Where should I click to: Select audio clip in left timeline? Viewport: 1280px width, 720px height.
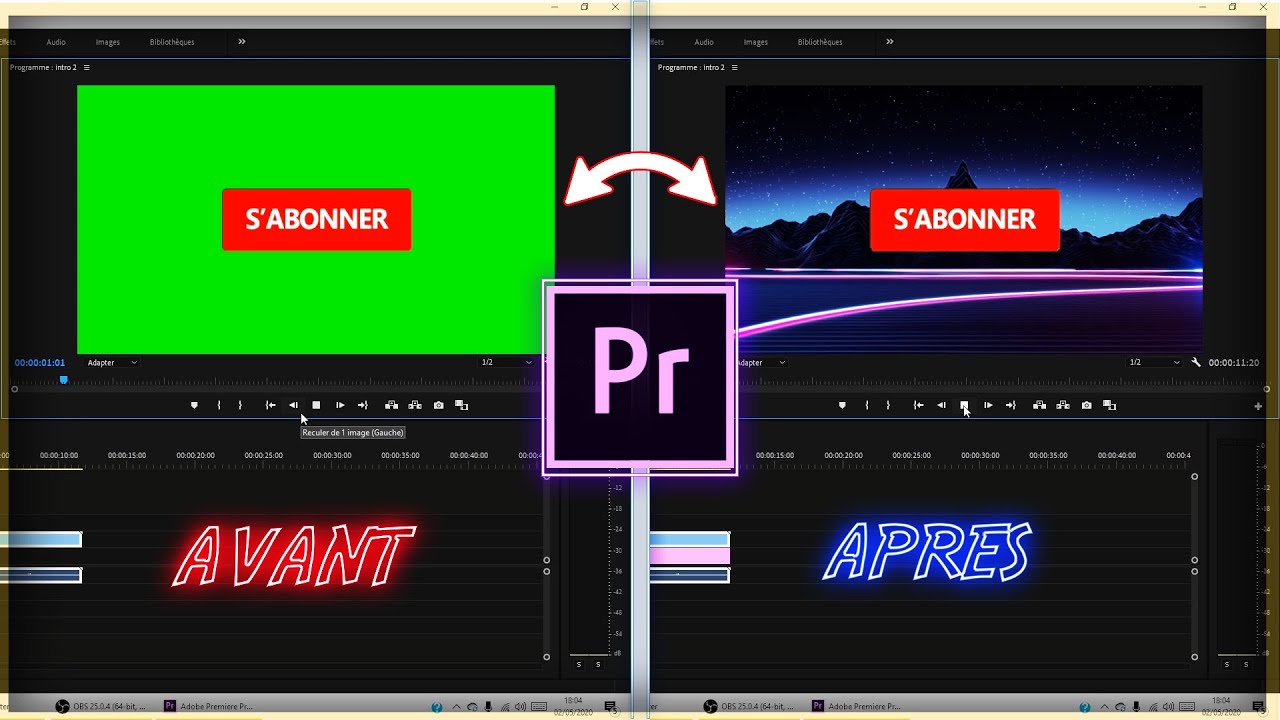tap(40, 575)
